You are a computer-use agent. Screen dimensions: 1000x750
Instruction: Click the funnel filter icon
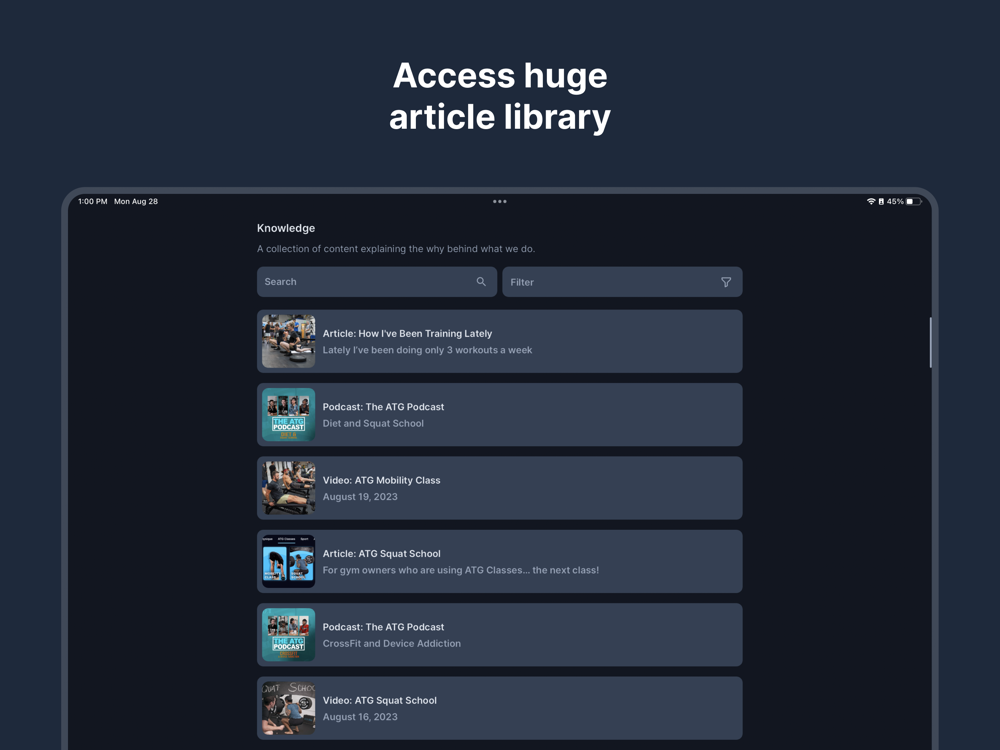(726, 282)
